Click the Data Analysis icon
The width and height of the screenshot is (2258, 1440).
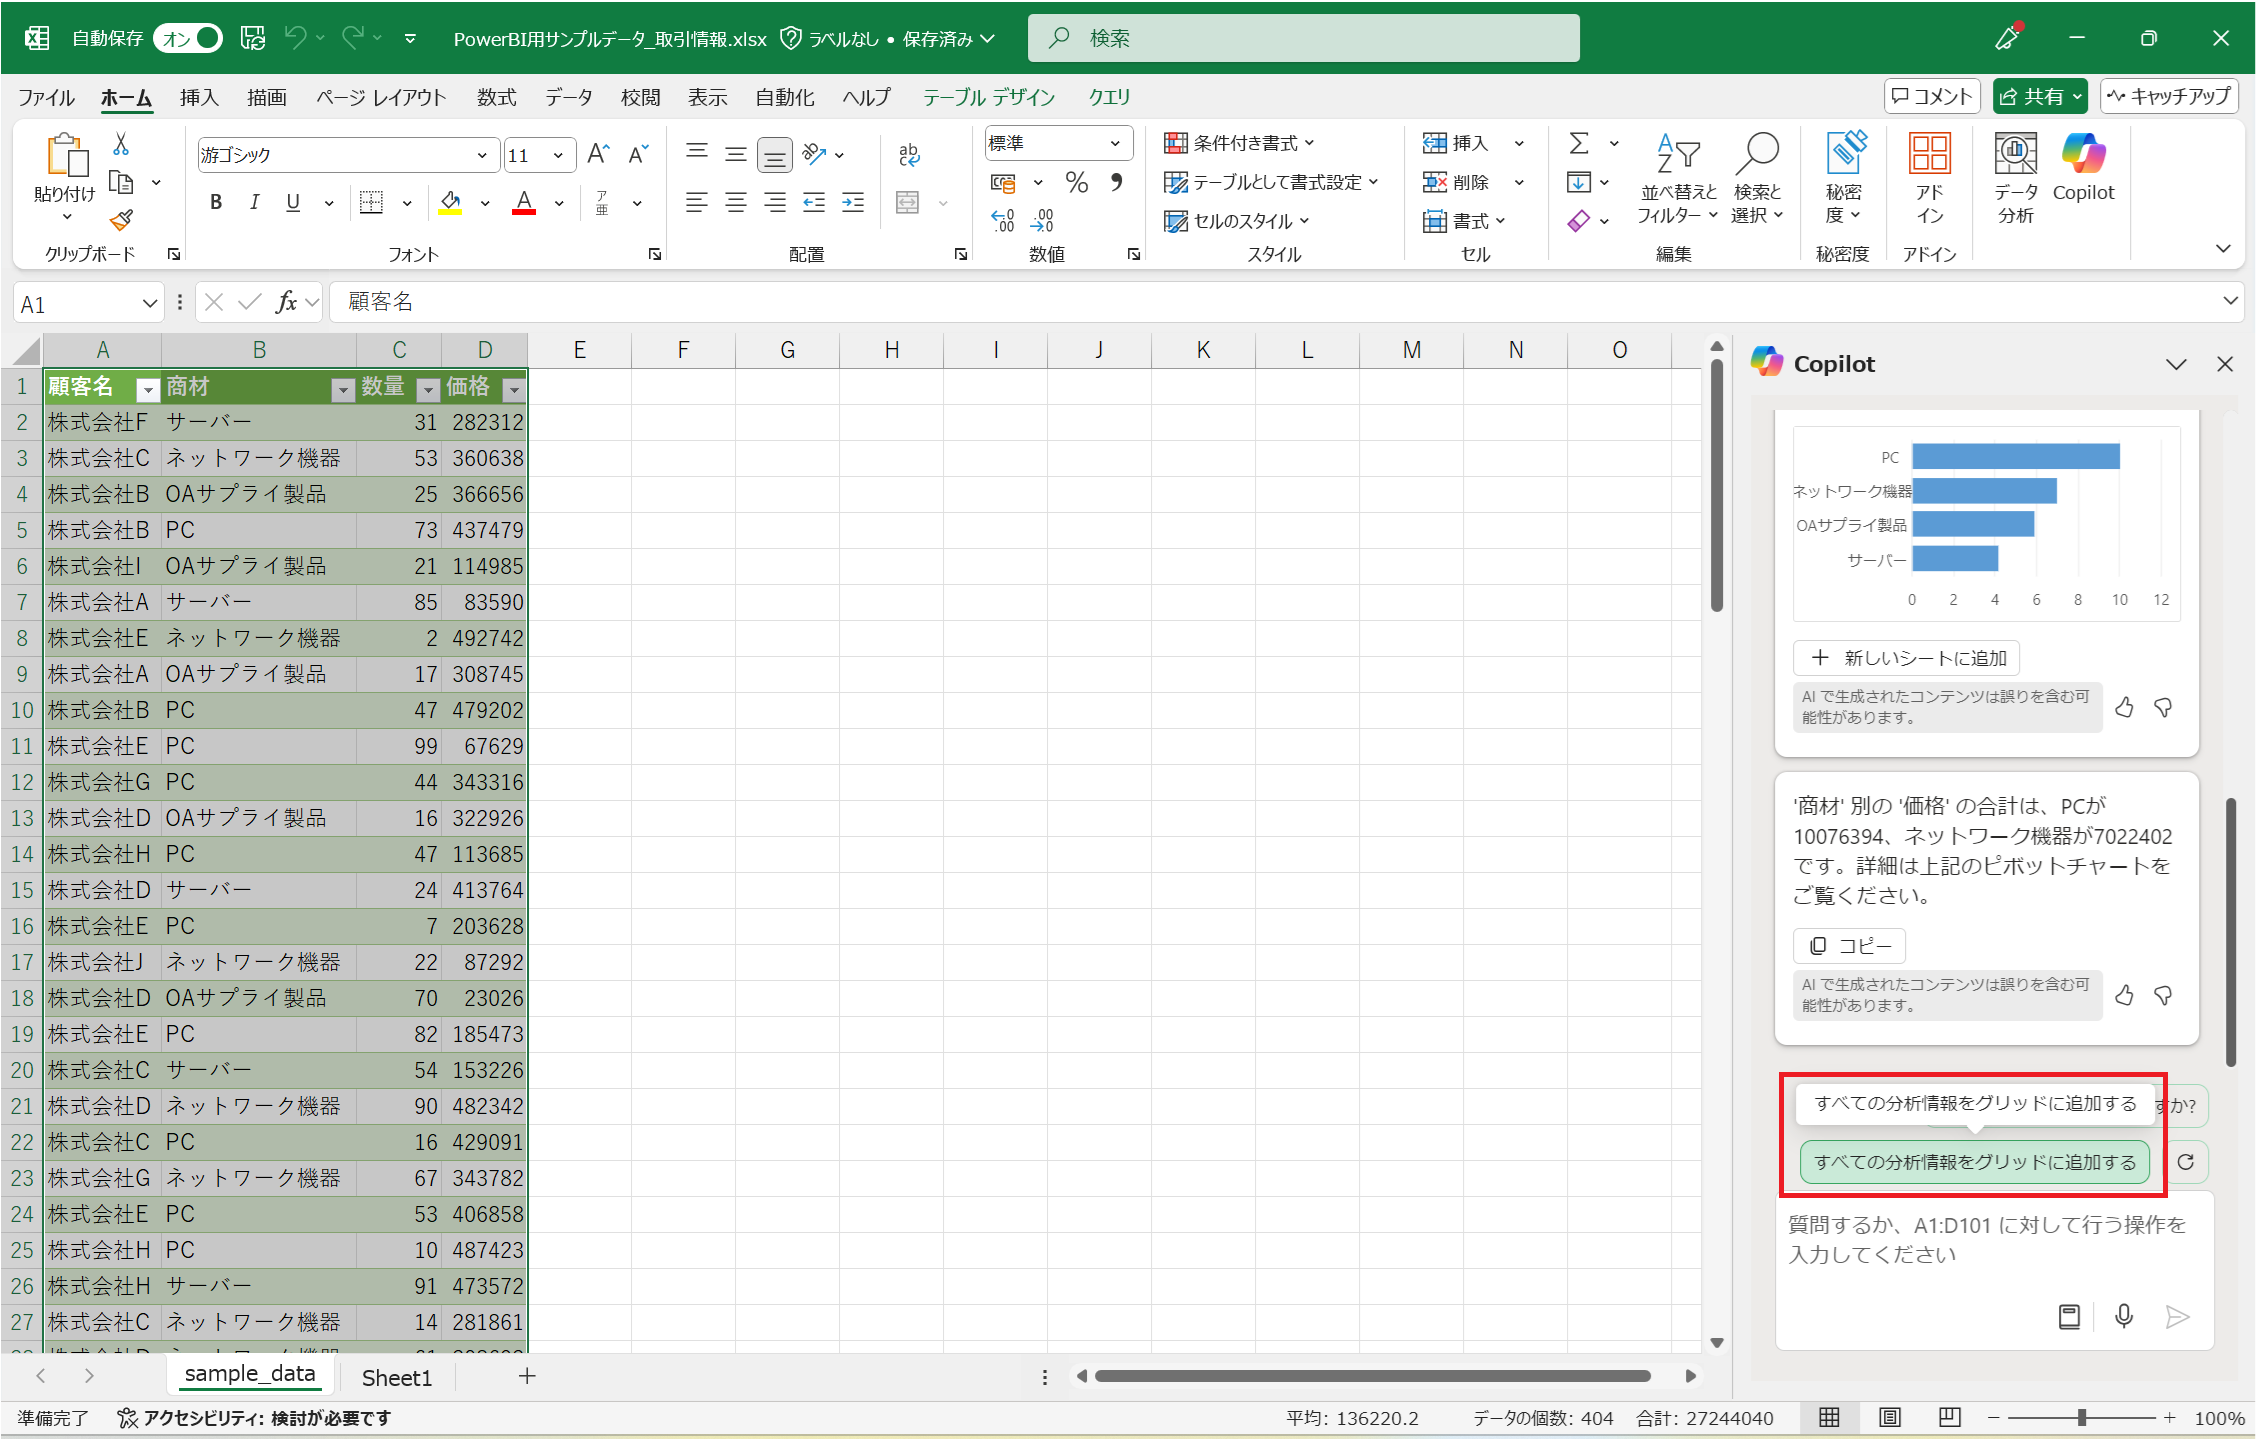pyautogui.click(x=2015, y=155)
